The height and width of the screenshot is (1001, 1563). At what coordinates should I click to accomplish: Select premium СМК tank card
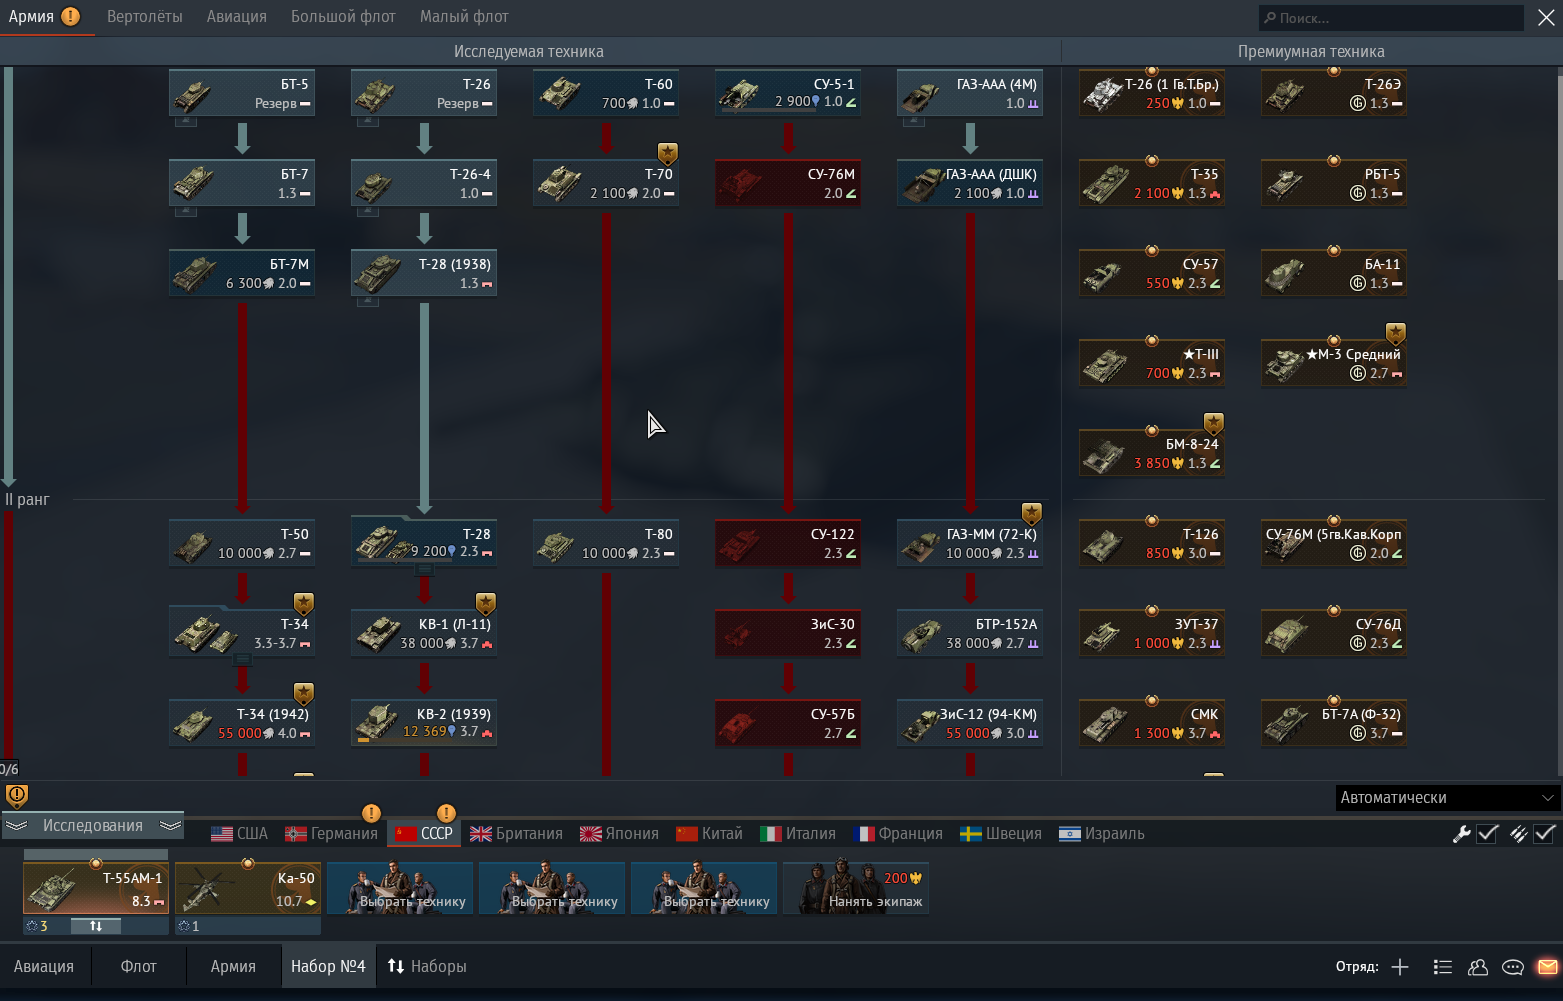point(1152,723)
